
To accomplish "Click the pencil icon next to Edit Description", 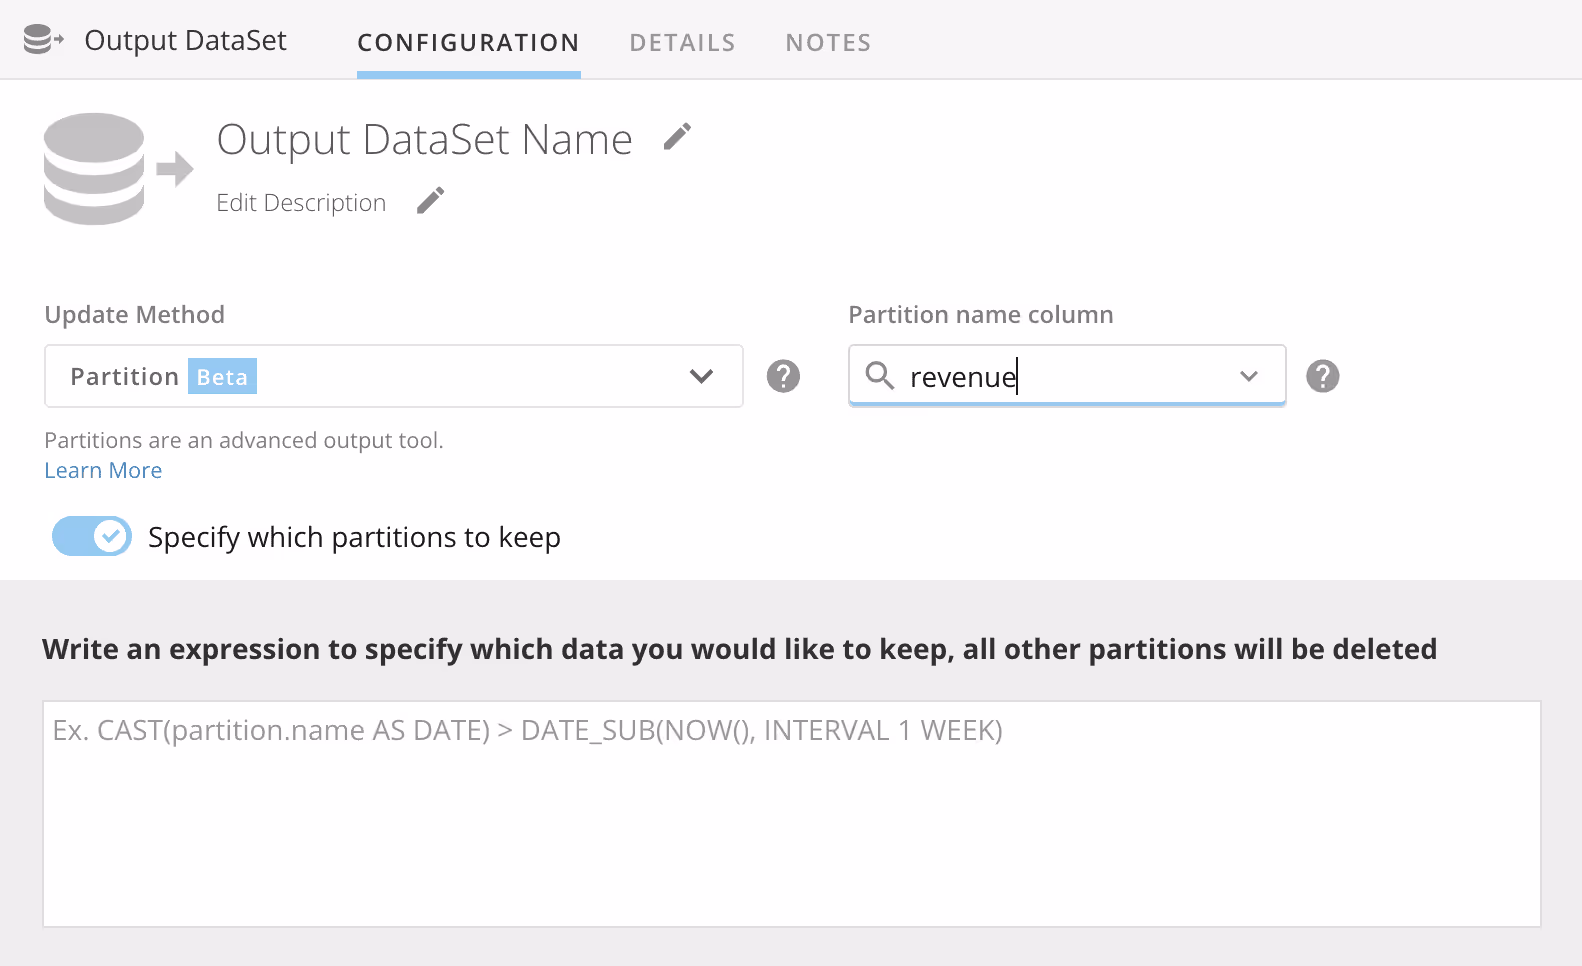I will [x=430, y=201].
